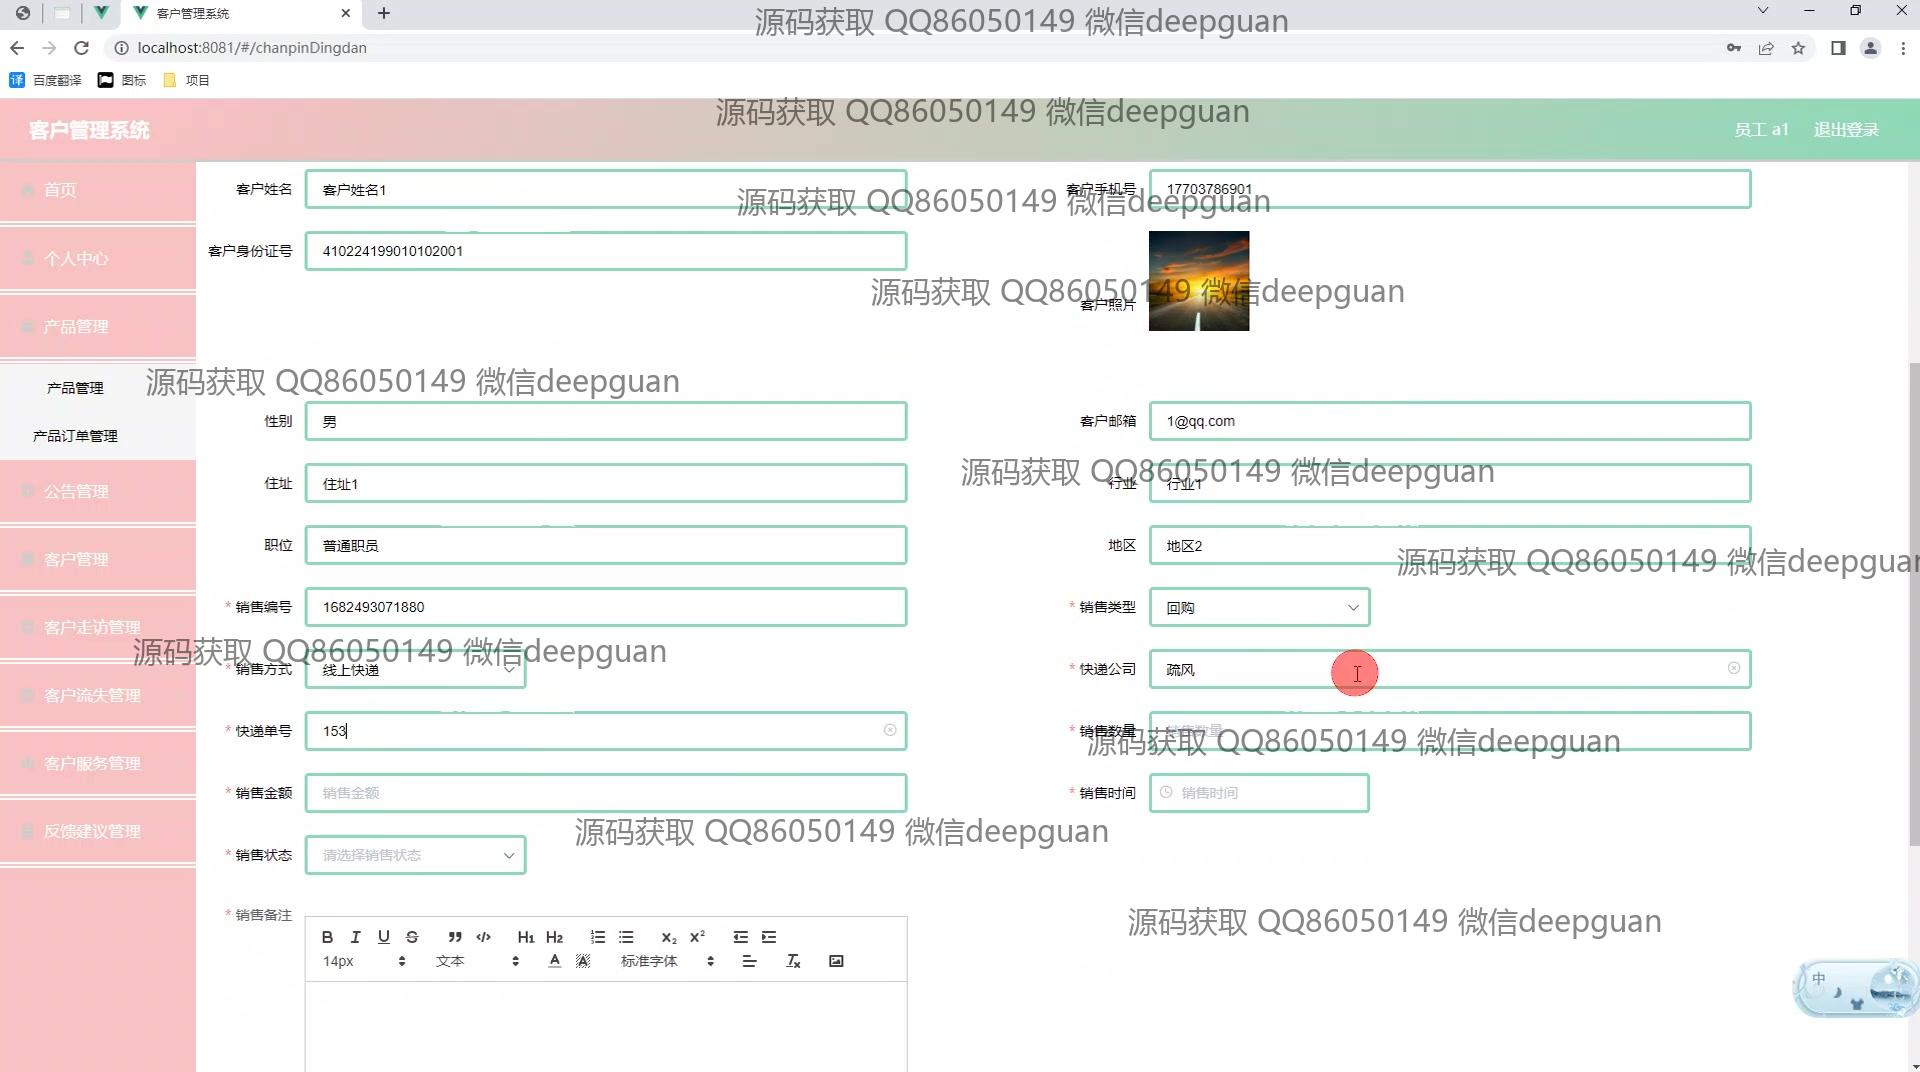Screen dimensions: 1920x1072
Task: Open 客户管理 in the sidebar
Action: click(98, 559)
